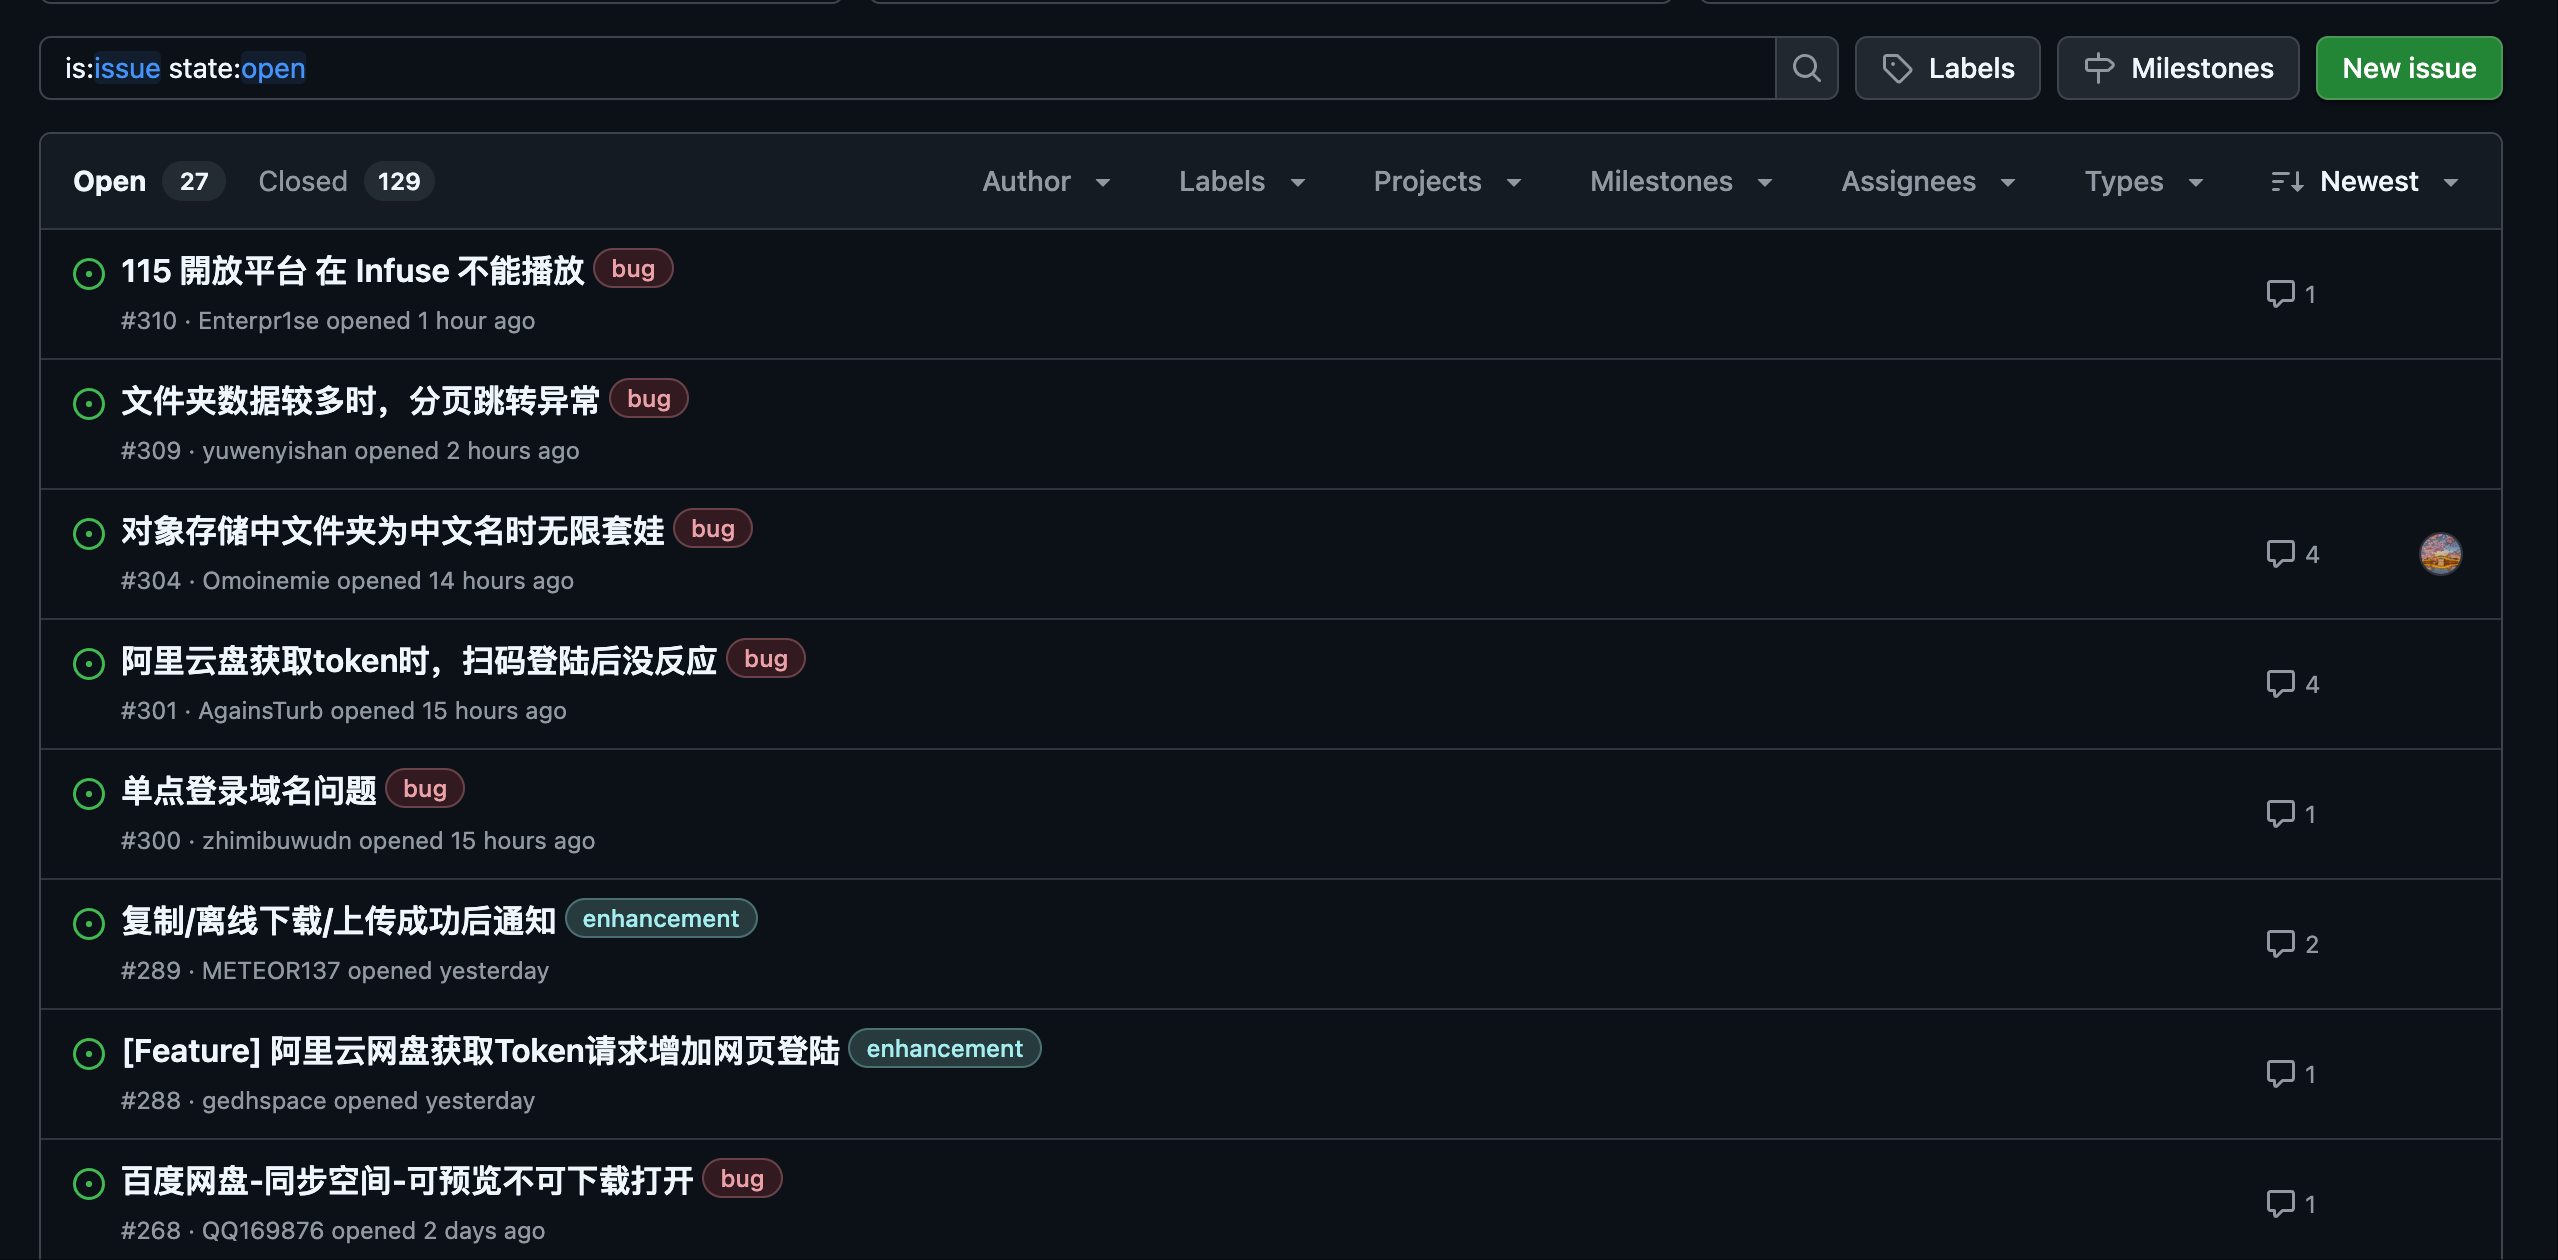Open the Labels filter dropdown
The width and height of the screenshot is (2558, 1260).
[1241, 182]
